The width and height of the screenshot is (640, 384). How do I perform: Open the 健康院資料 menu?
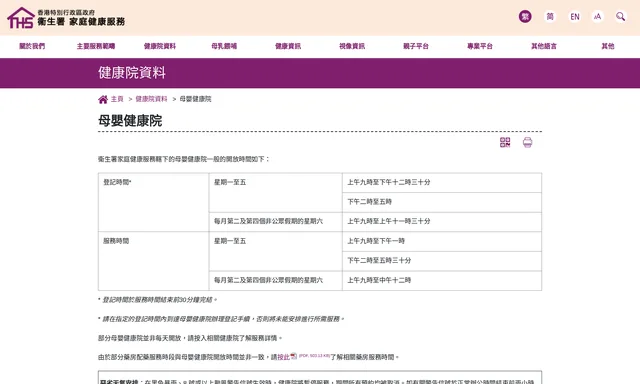(160, 46)
